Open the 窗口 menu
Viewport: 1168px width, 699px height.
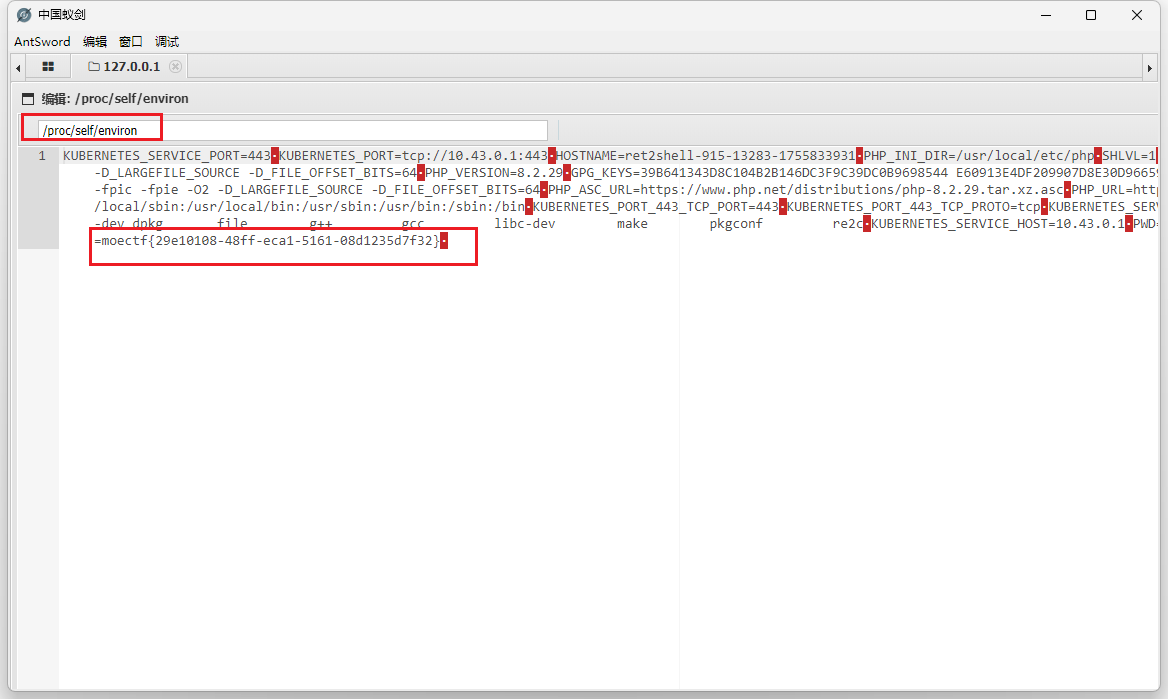pos(131,42)
